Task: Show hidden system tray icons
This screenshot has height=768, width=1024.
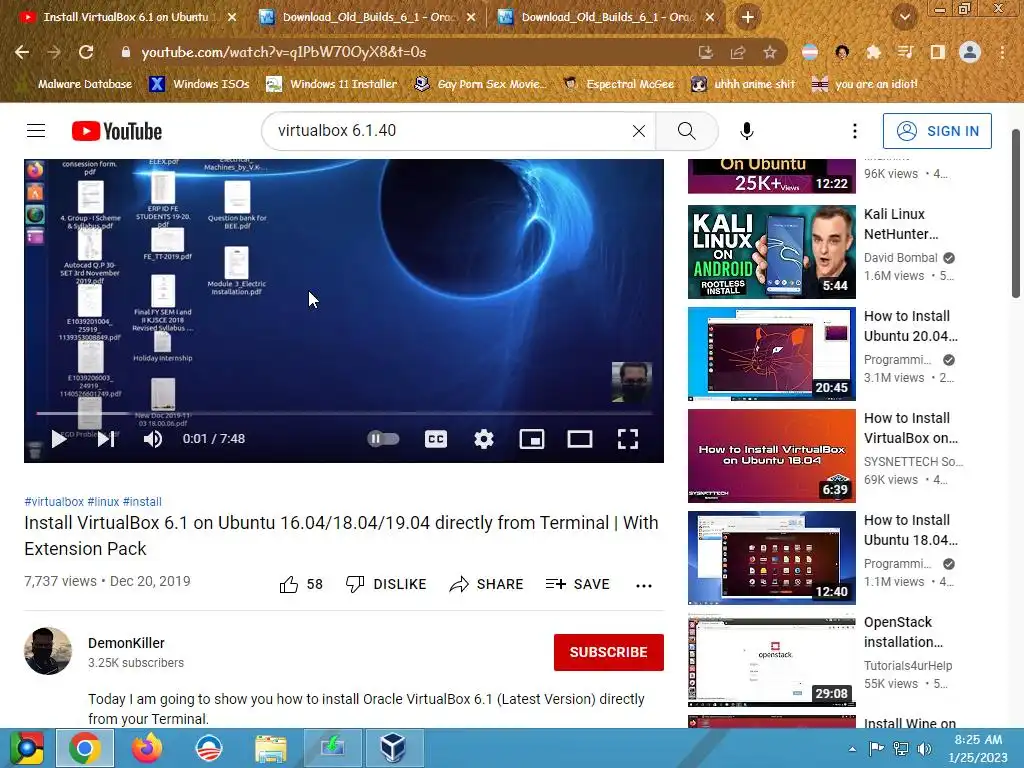Action: tap(852, 749)
